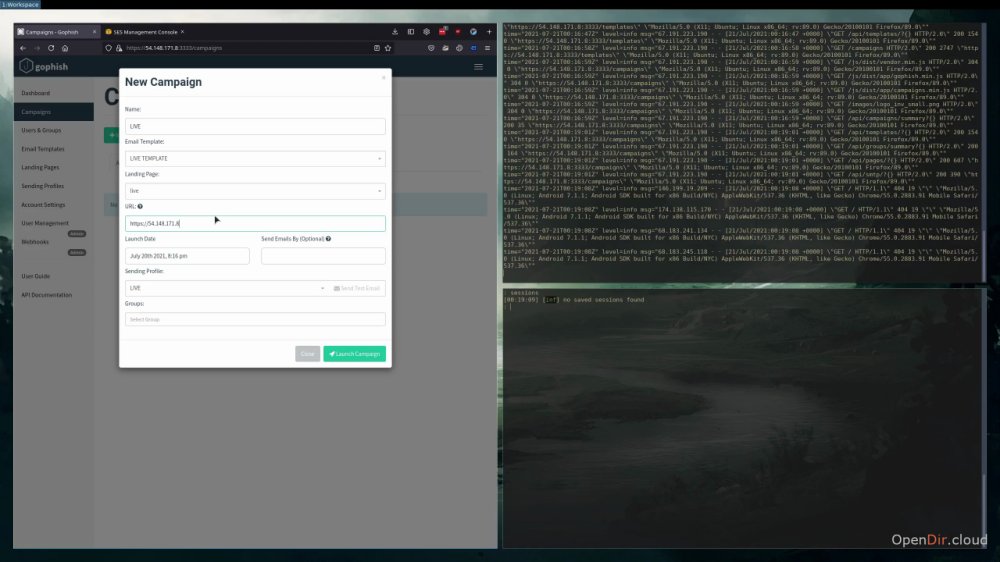This screenshot has width=1000, height=562.
Task: Click the Close button in dialog
Action: pyautogui.click(x=307, y=353)
